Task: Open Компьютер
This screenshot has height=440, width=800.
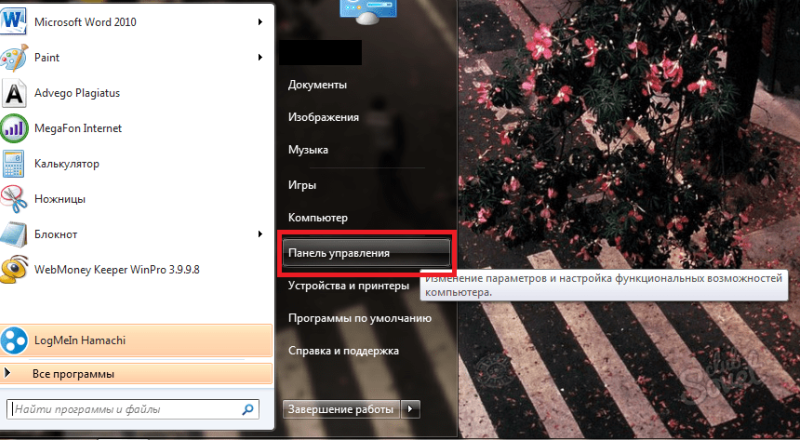Action: 318,217
